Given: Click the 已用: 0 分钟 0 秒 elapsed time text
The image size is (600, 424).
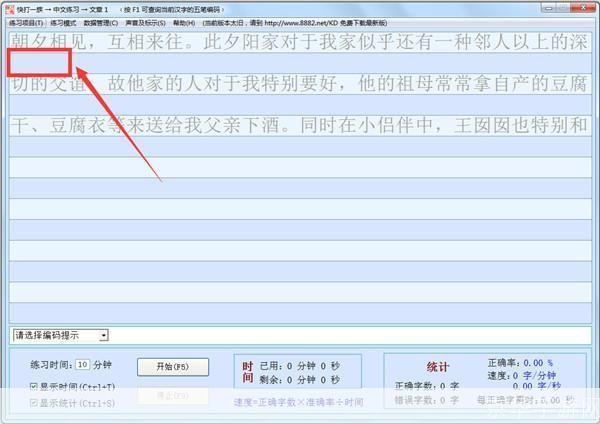Looking at the screenshot, I should (x=300, y=366).
